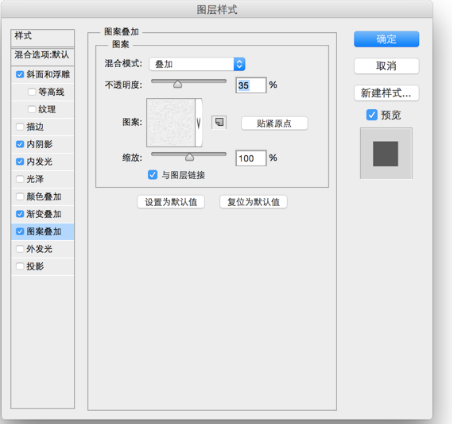
Task: Uncheck the 内发光 checkbox
Action: [x=20, y=162]
